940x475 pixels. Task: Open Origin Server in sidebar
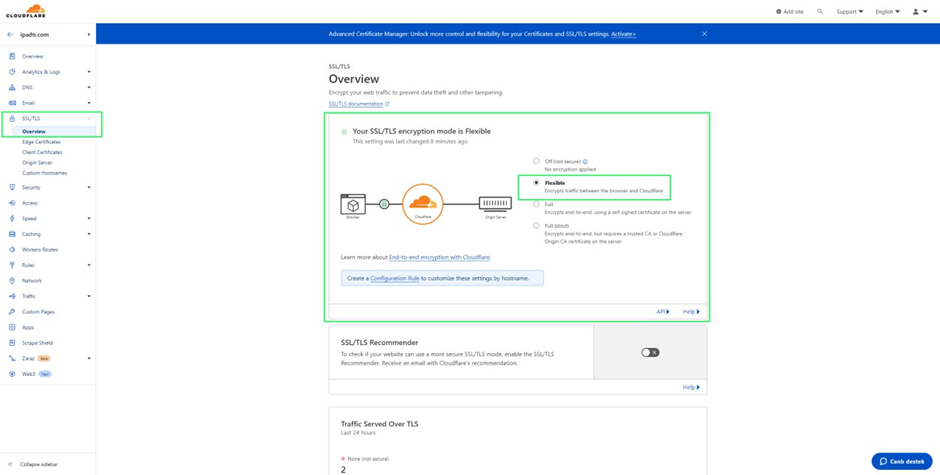[x=37, y=163]
